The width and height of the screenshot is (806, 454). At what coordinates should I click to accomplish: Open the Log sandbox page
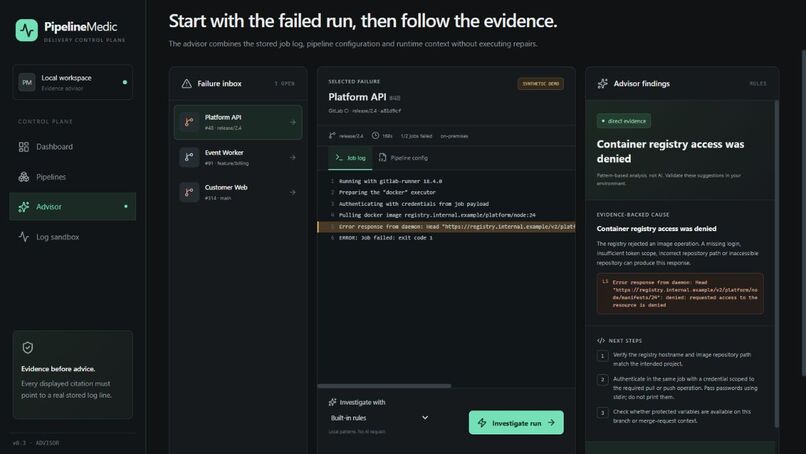coord(72,237)
